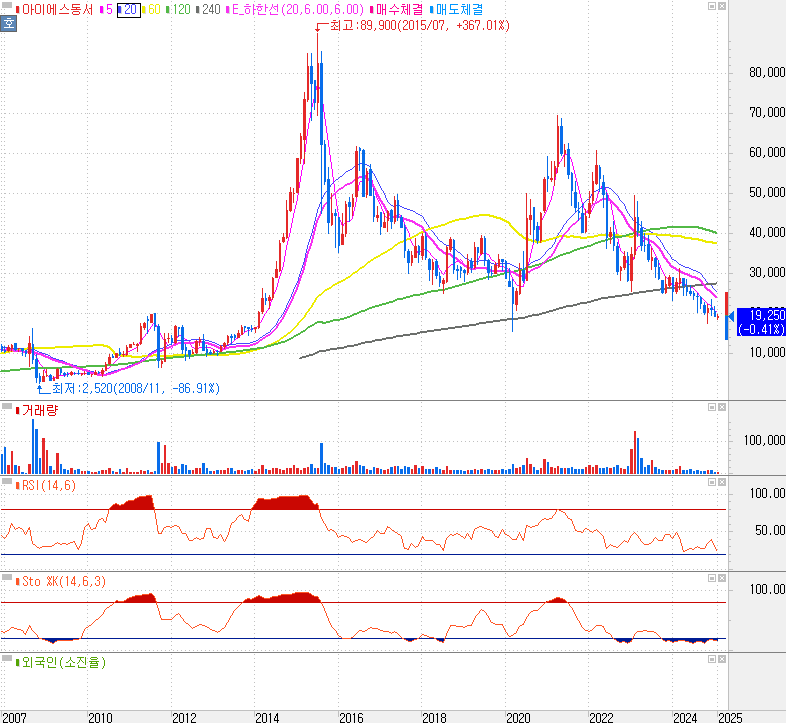The image size is (786, 723).
Task: Click the 50.00 label on RSI axis
Action: pyautogui.click(x=770, y=530)
